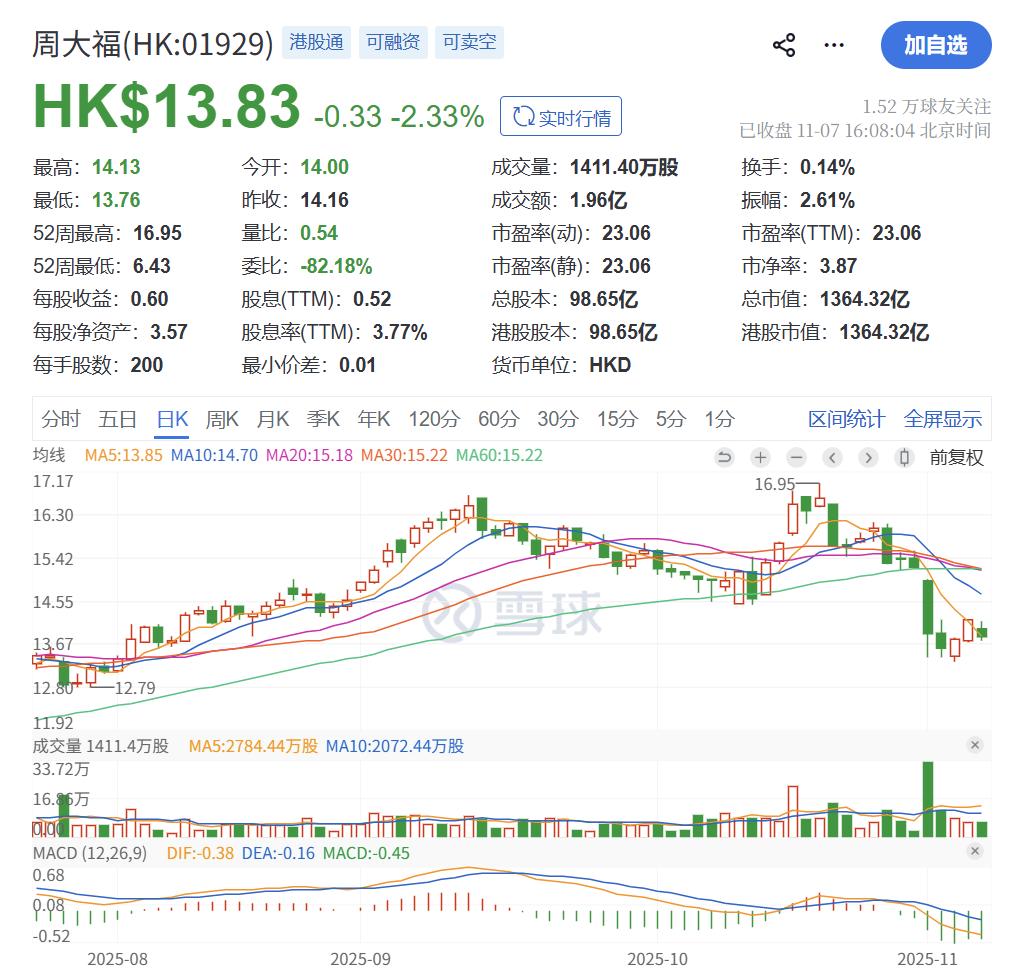Open 全屏显示 full screen view
Viewport: 1010px width, 978px height.
click(941, 420)
